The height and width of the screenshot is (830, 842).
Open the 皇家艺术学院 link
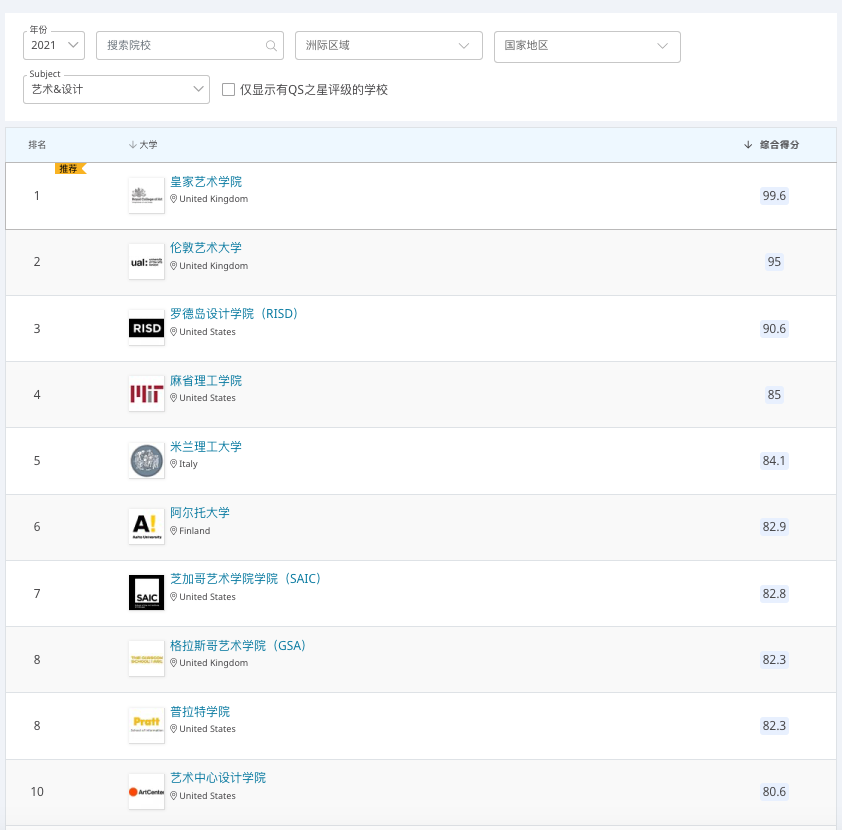coord(206,181)
